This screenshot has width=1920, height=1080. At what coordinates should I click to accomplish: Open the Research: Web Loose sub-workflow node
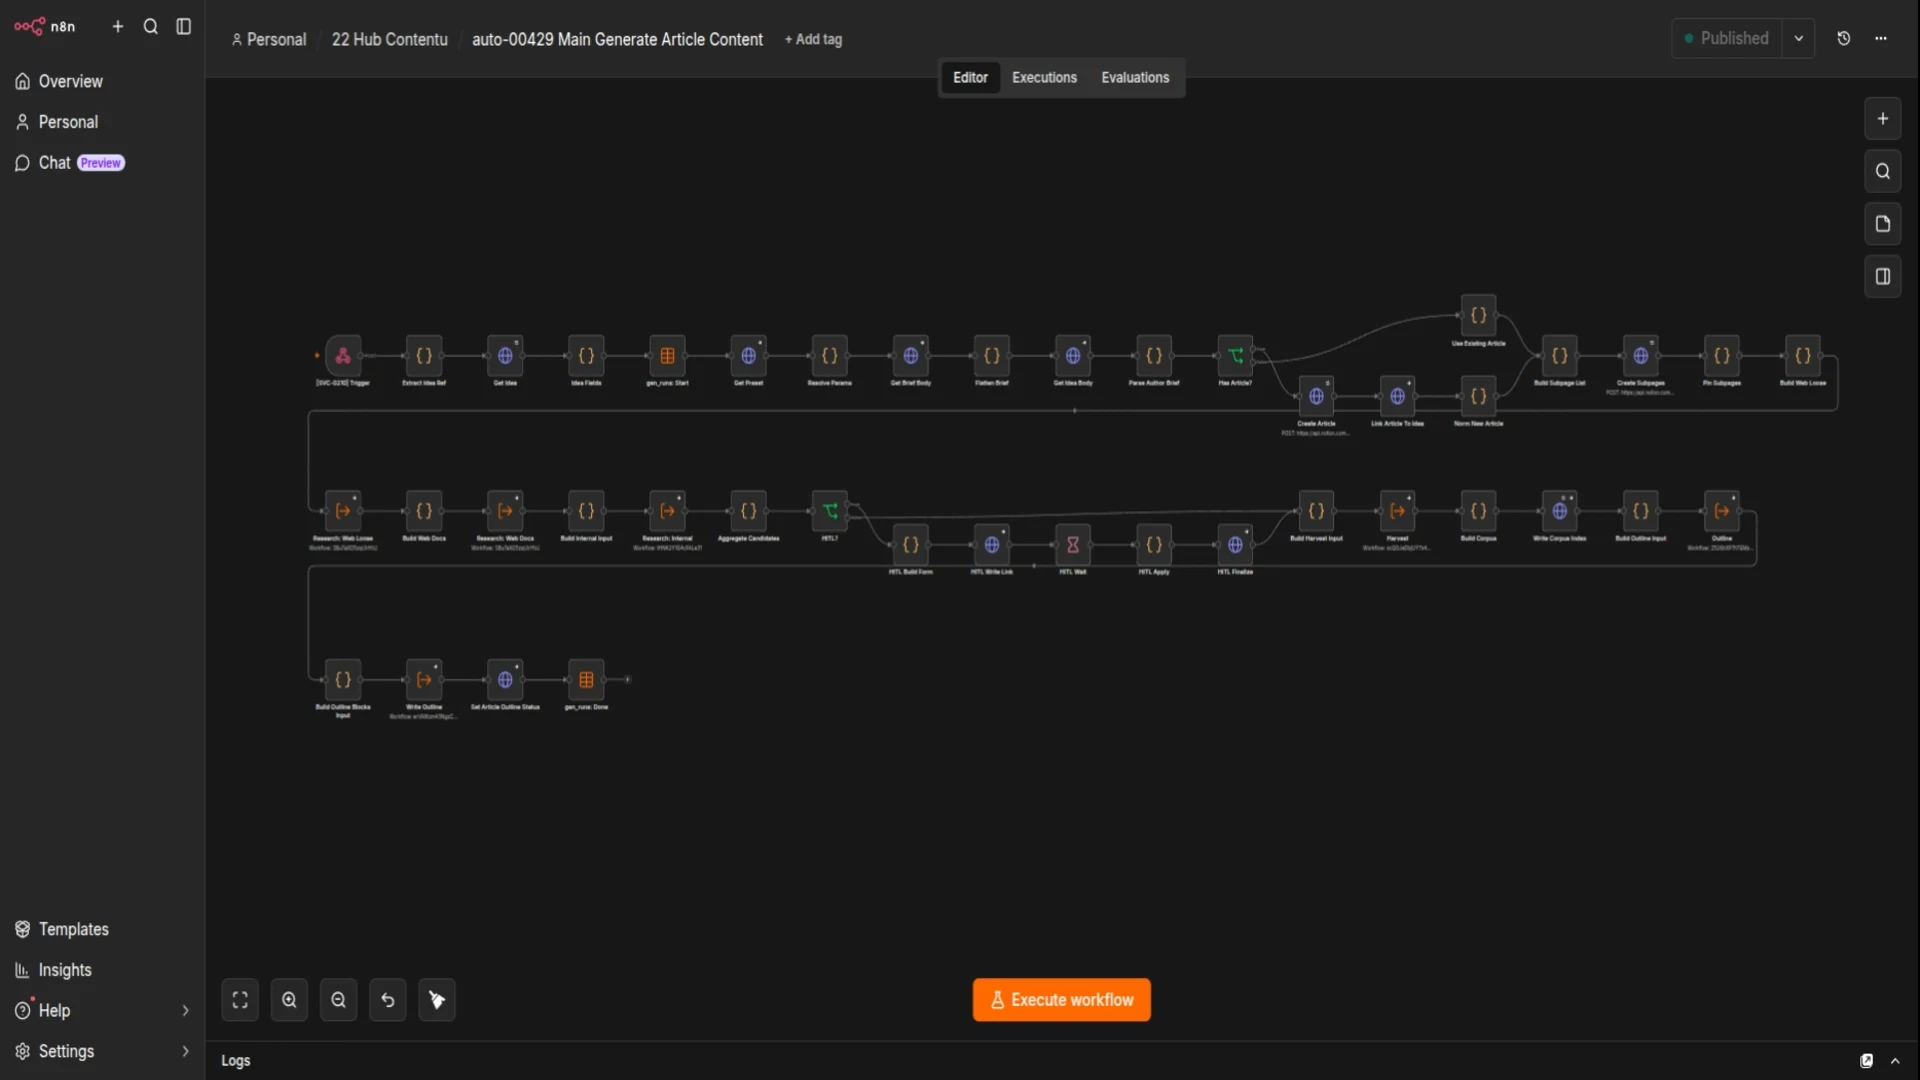[343, 511]
